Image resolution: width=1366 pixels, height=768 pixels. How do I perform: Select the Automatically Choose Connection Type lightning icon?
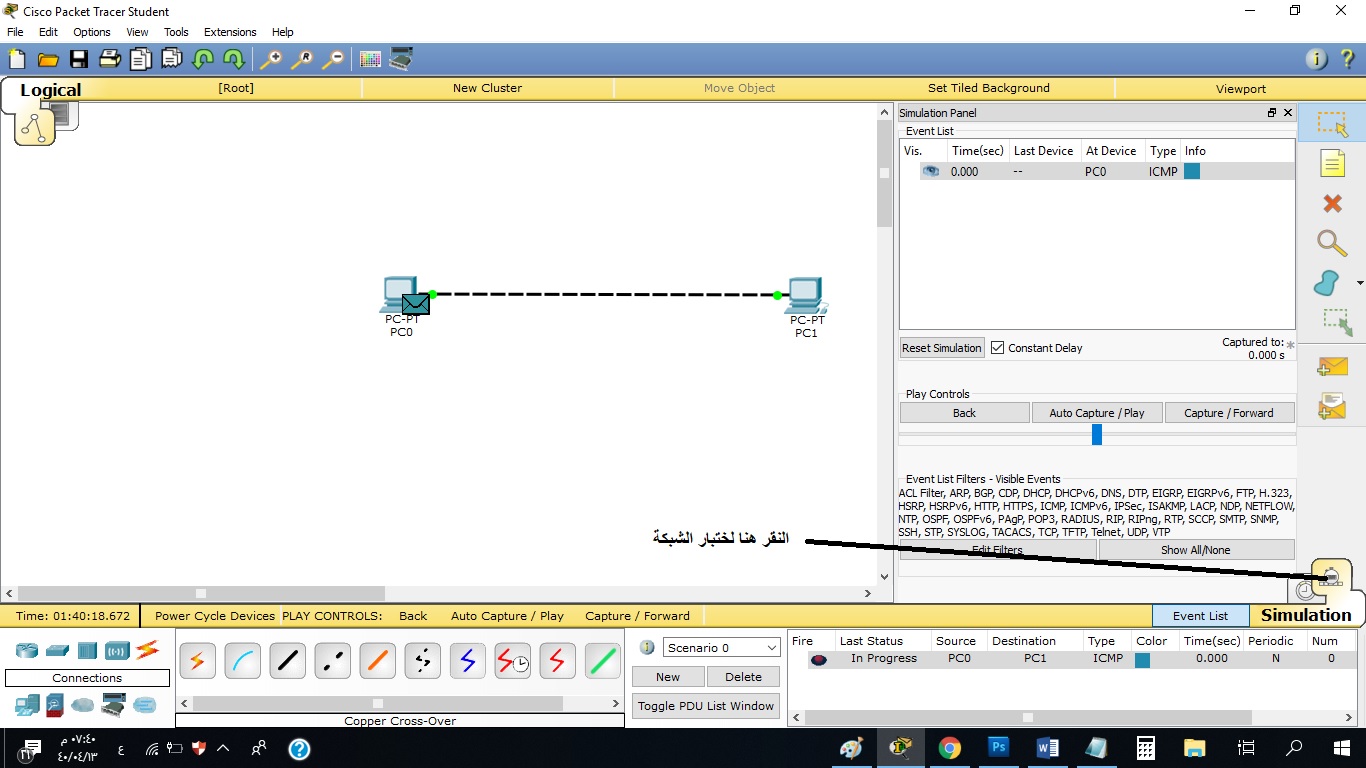click(197, 660)
